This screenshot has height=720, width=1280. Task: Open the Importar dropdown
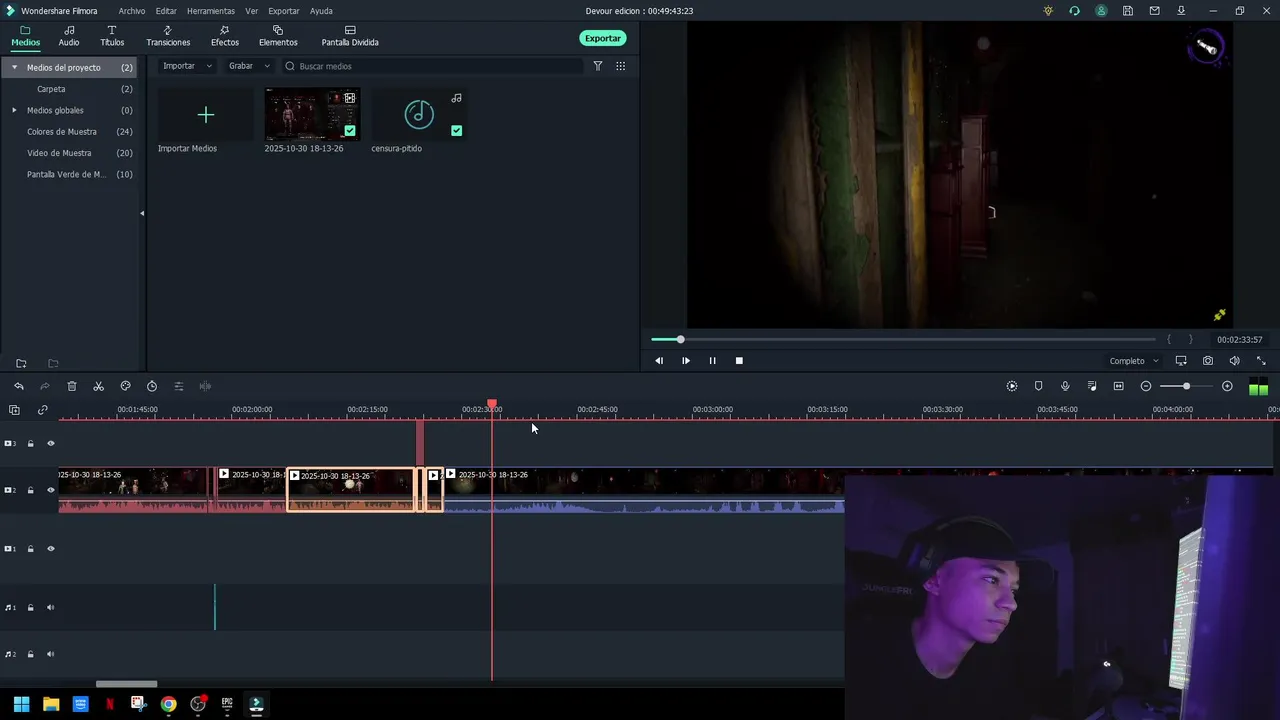click(x=188, y=66)
